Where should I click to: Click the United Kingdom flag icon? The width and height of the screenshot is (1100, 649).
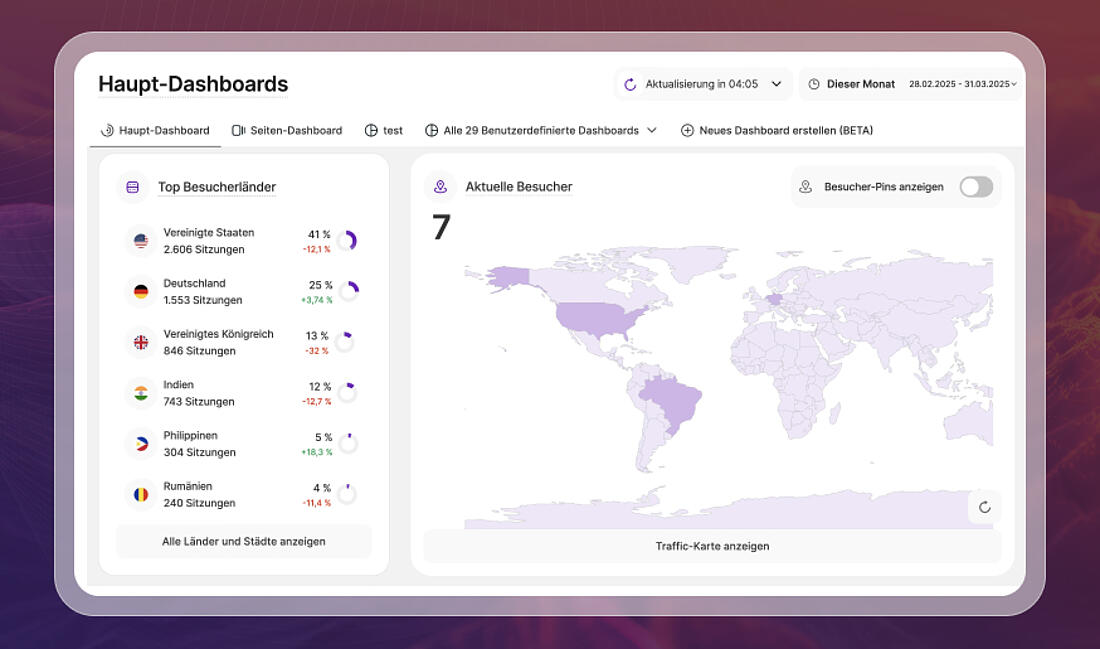point(141,342)
